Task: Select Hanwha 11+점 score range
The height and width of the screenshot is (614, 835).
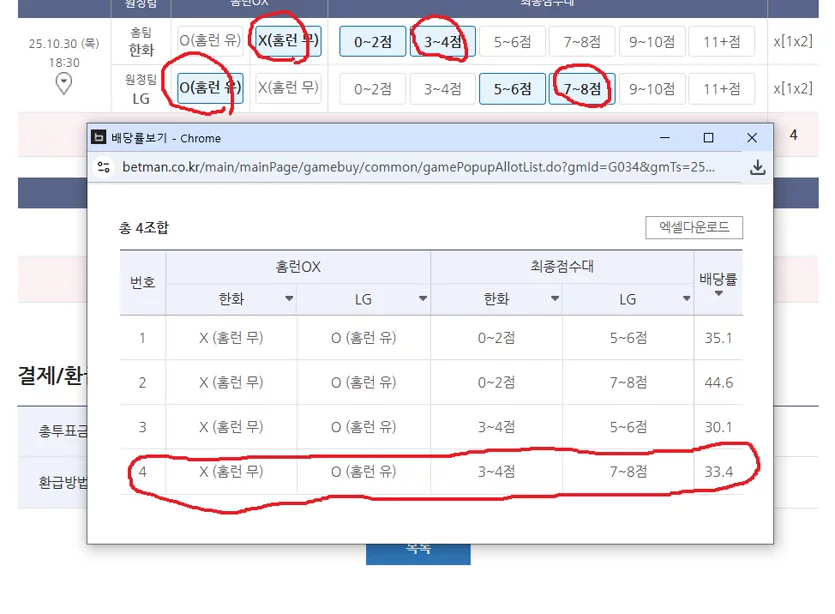Action: [x=722, y=42]
